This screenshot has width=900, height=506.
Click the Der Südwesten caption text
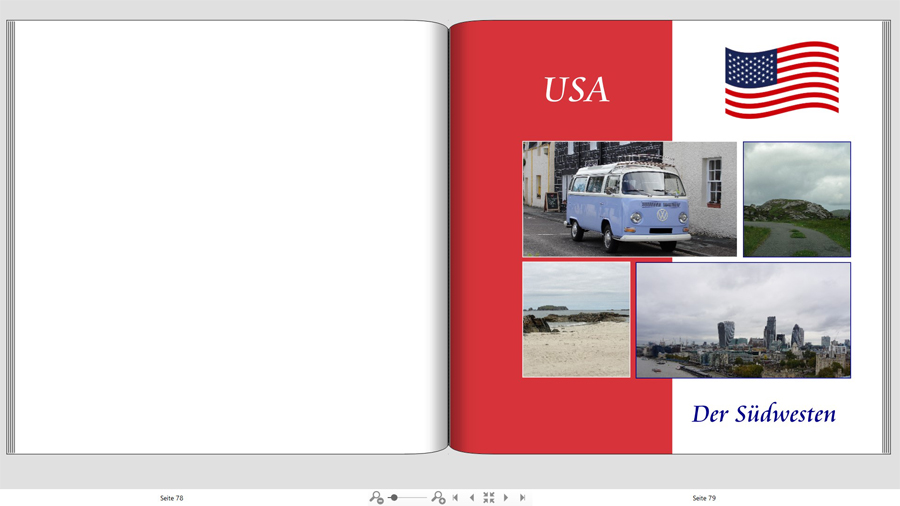tap(763, 414)
